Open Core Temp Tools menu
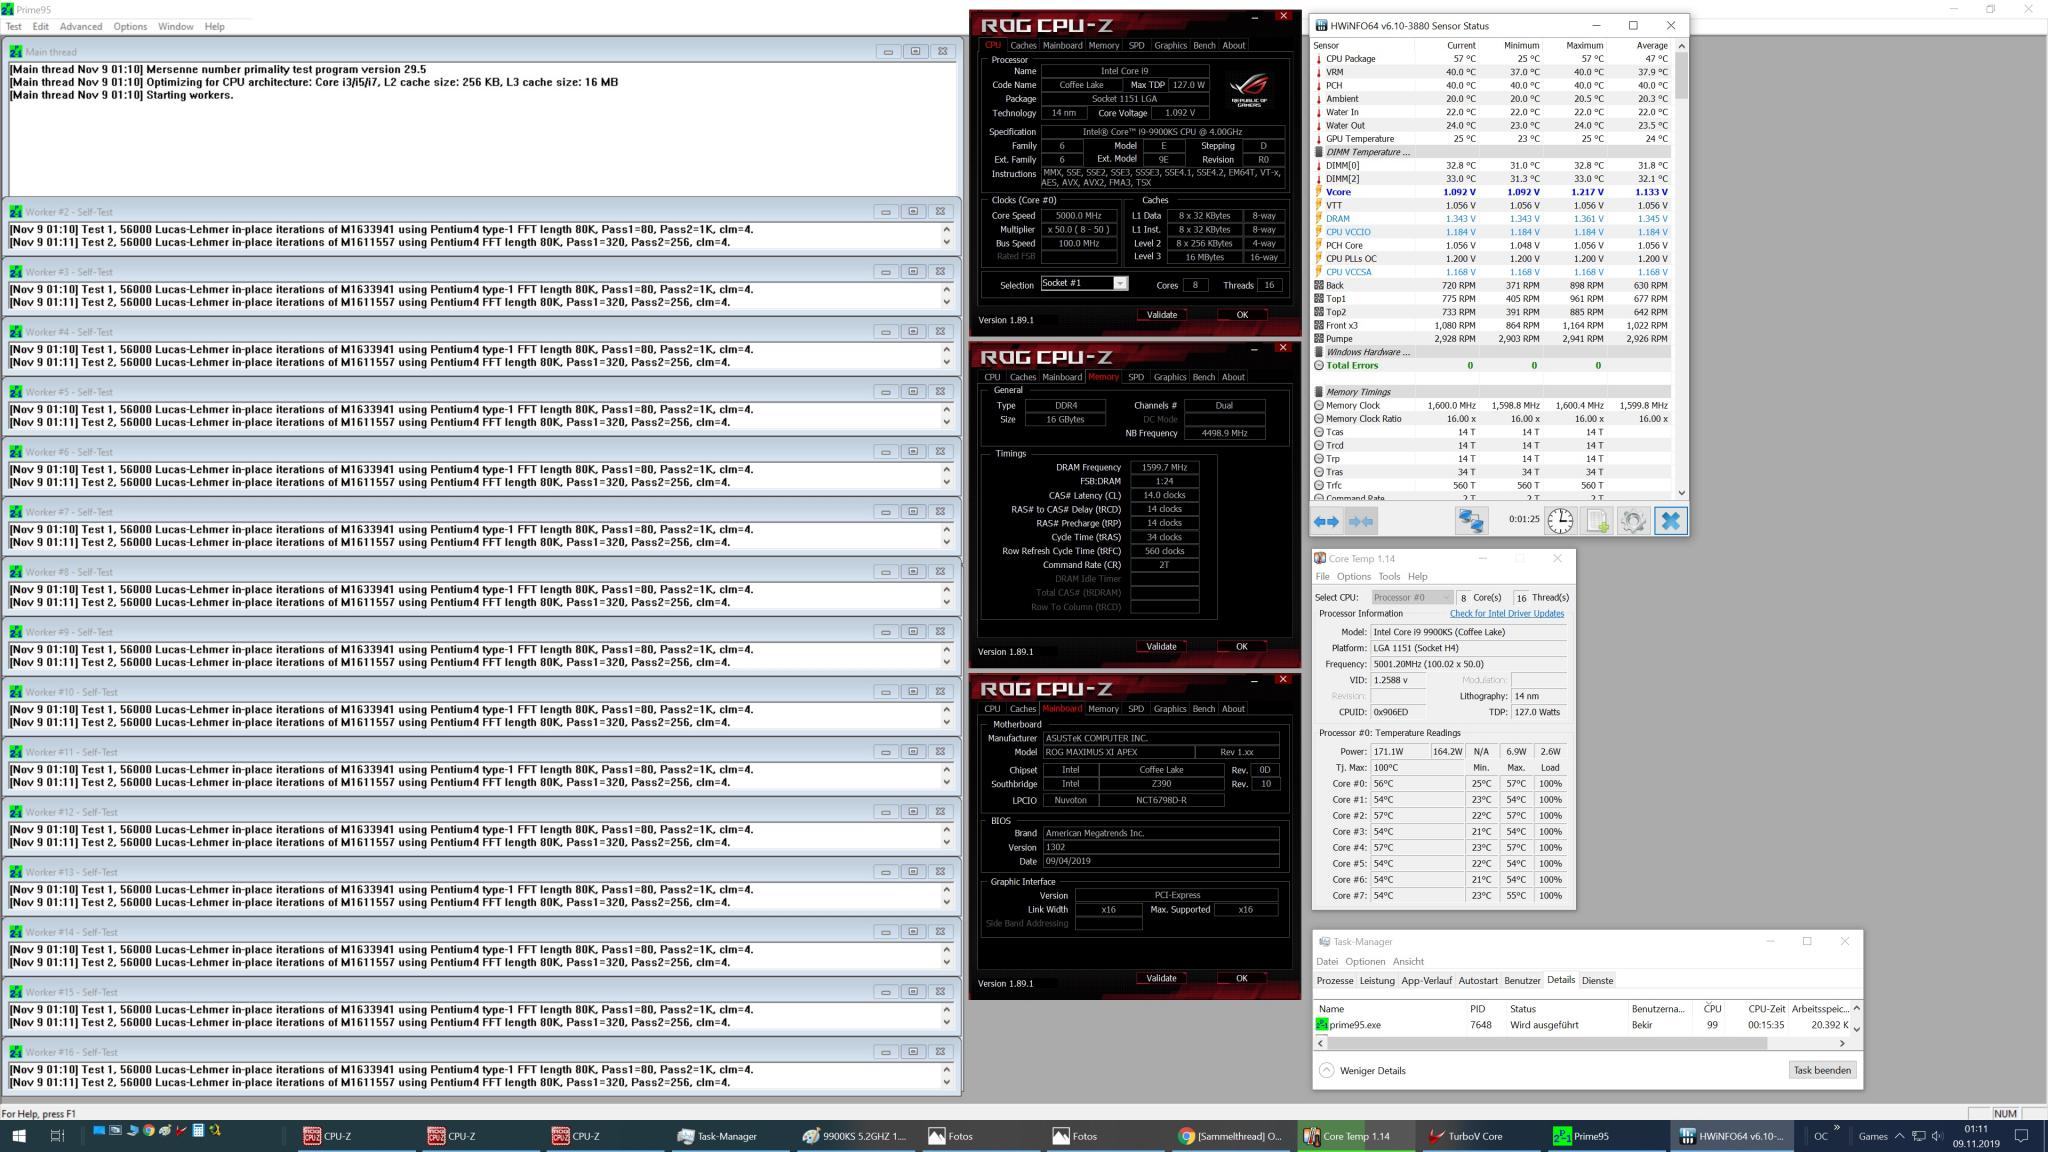This screenshot has height=1152, width=2048. [x=1389, y=576]
